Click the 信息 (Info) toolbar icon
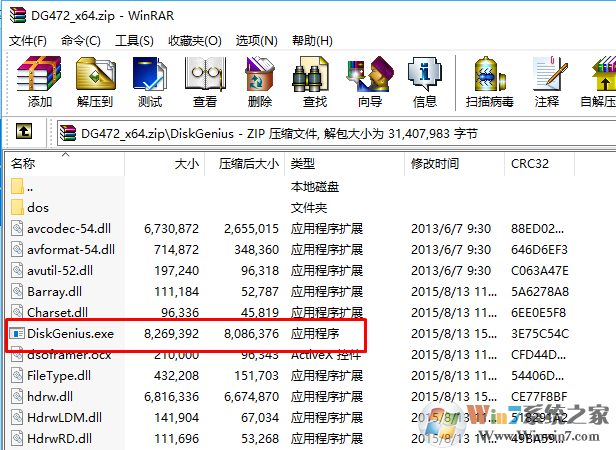The image size is (616, 450). tap(424, 73)
